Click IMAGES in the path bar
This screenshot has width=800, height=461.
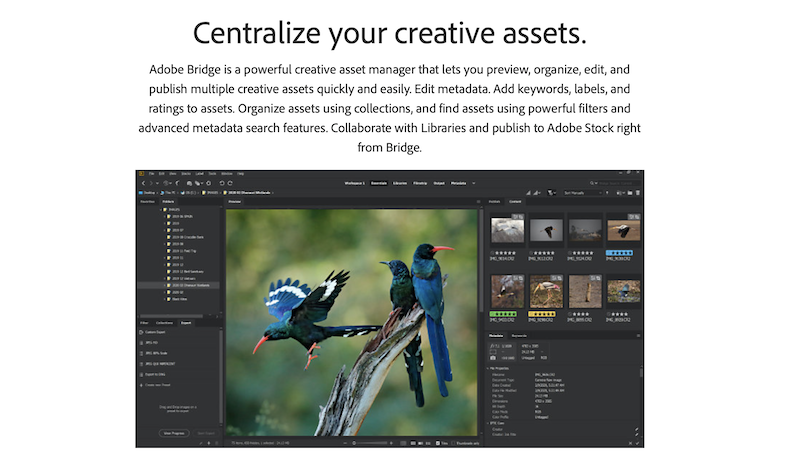213,193
